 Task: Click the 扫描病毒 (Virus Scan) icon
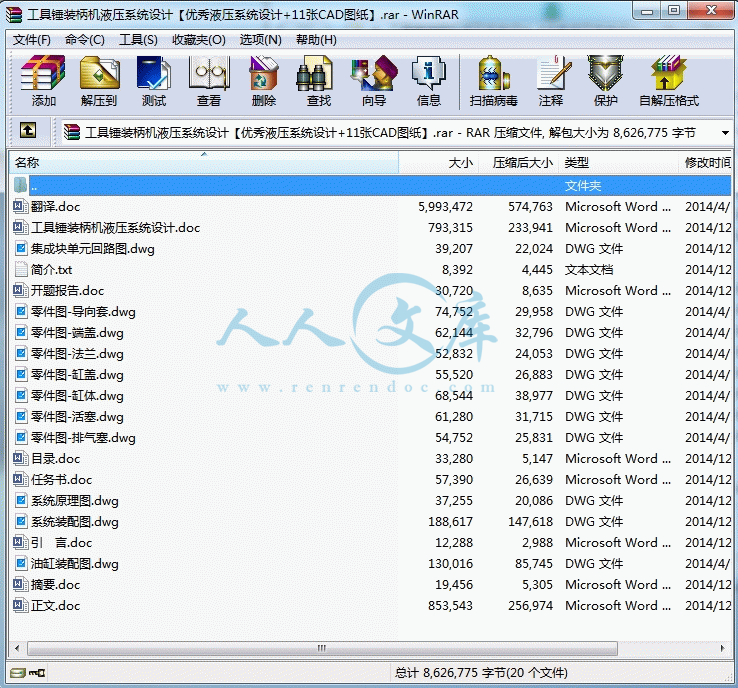point(493,73)
